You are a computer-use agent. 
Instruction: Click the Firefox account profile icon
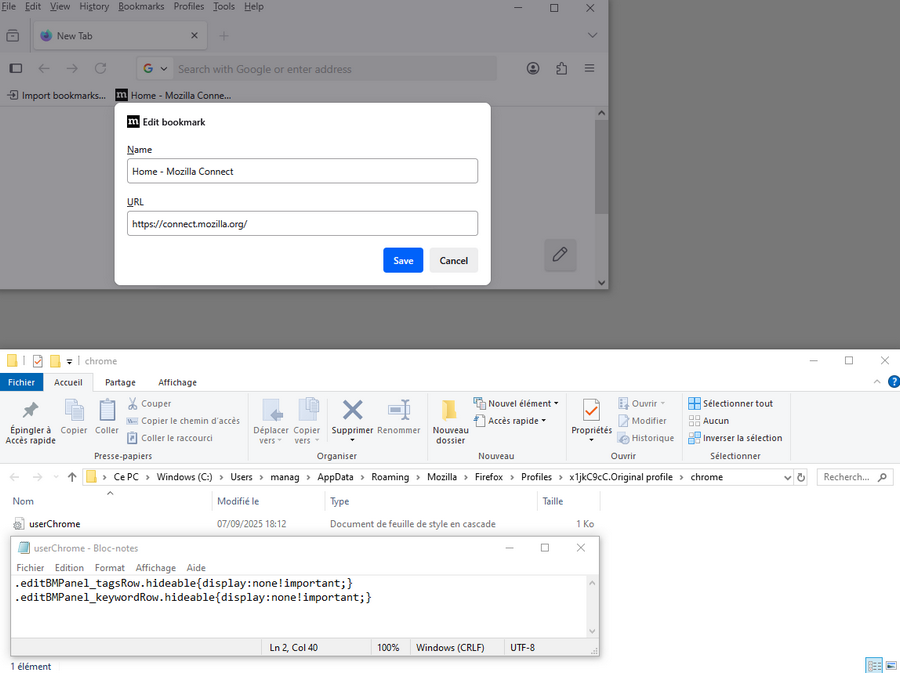point(533,69)
